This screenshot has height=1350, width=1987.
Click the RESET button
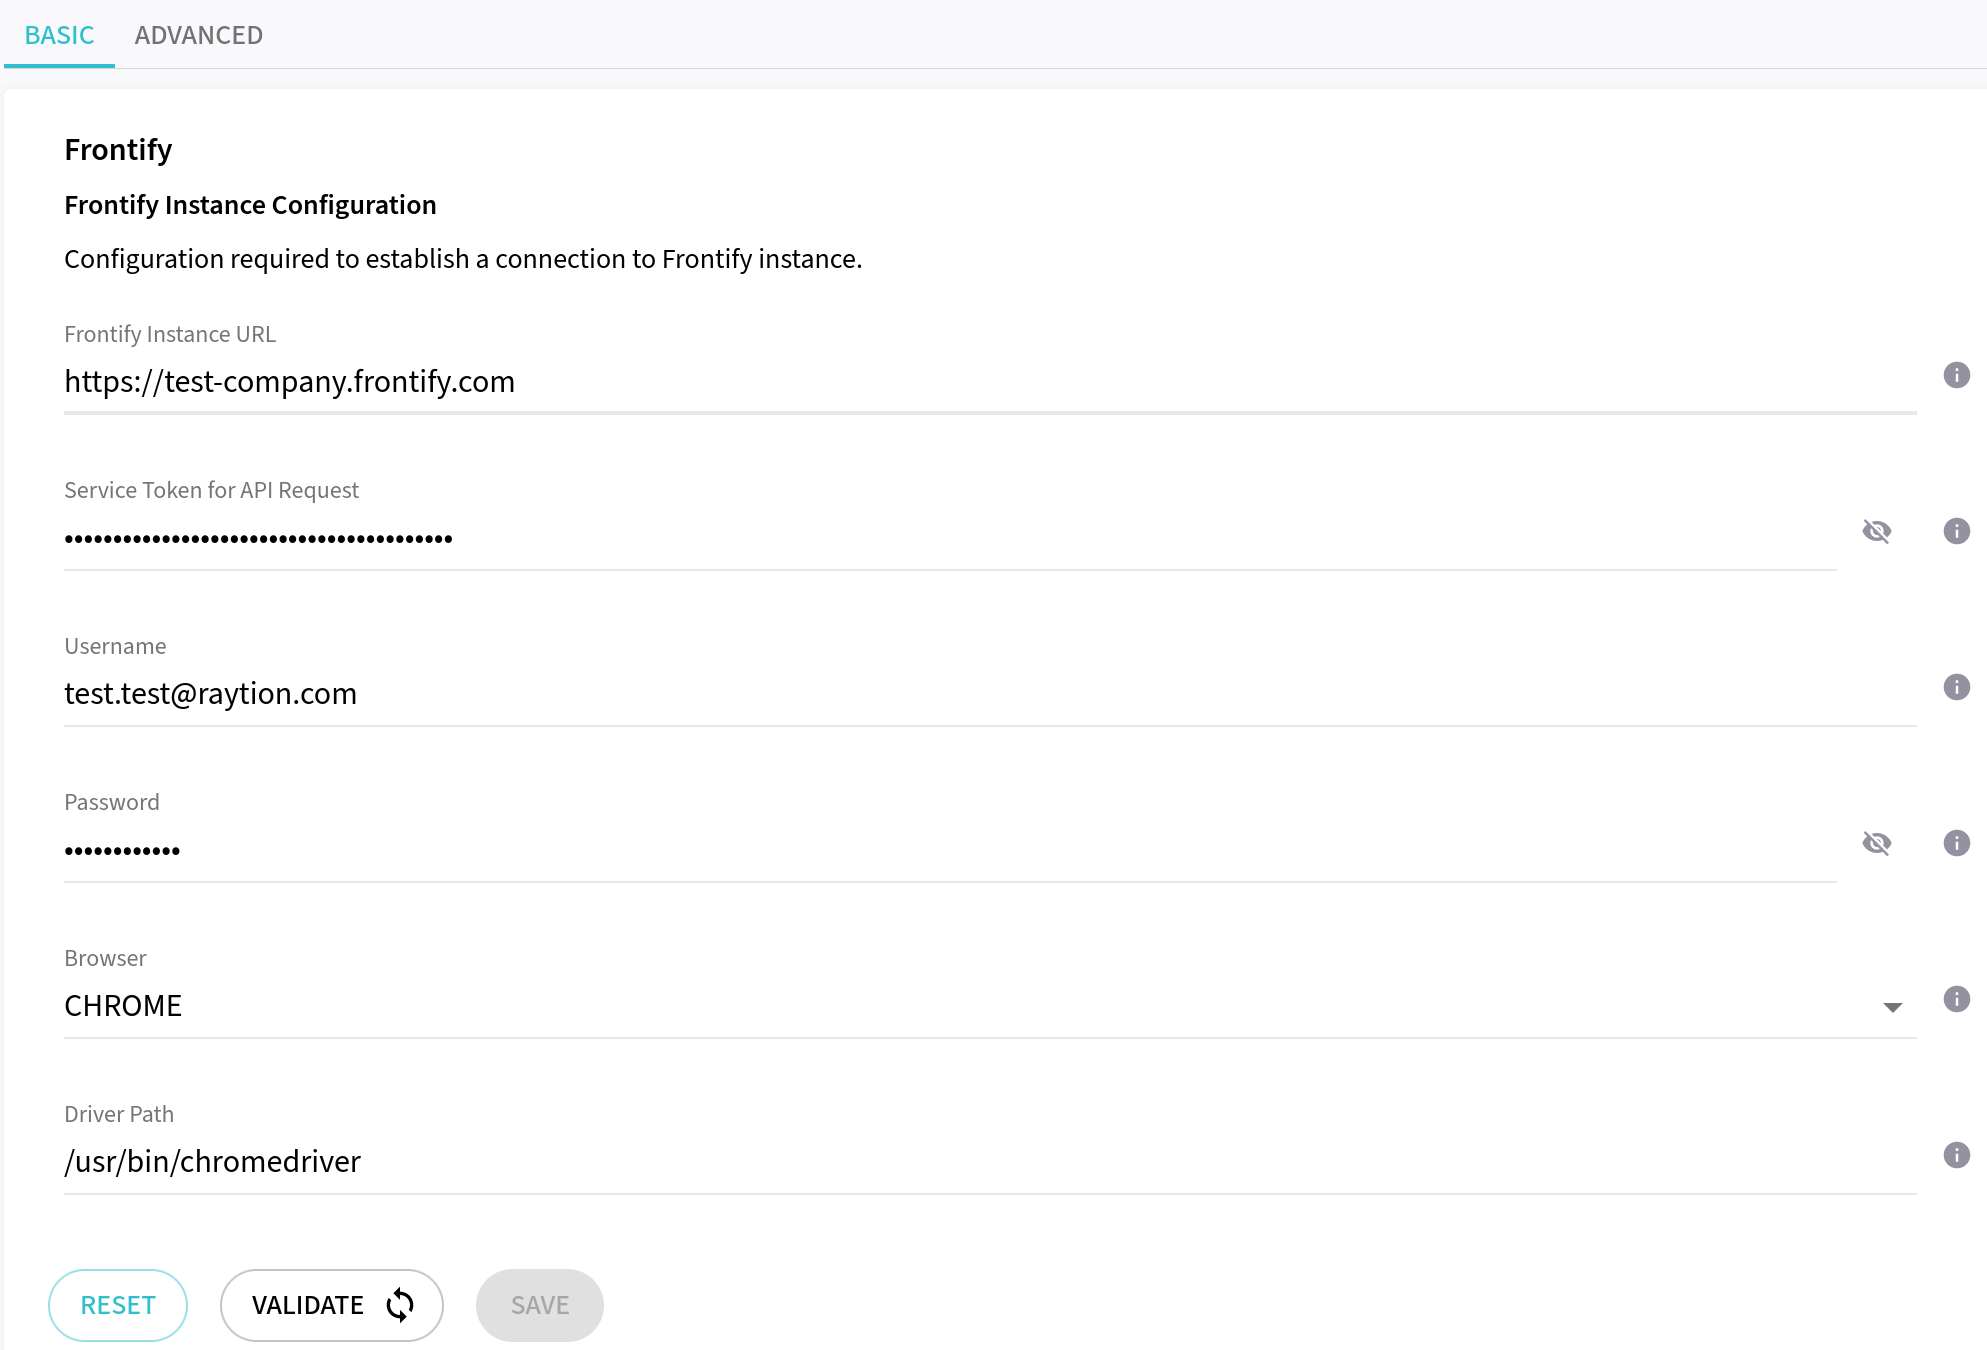[x=118, y=1304]
